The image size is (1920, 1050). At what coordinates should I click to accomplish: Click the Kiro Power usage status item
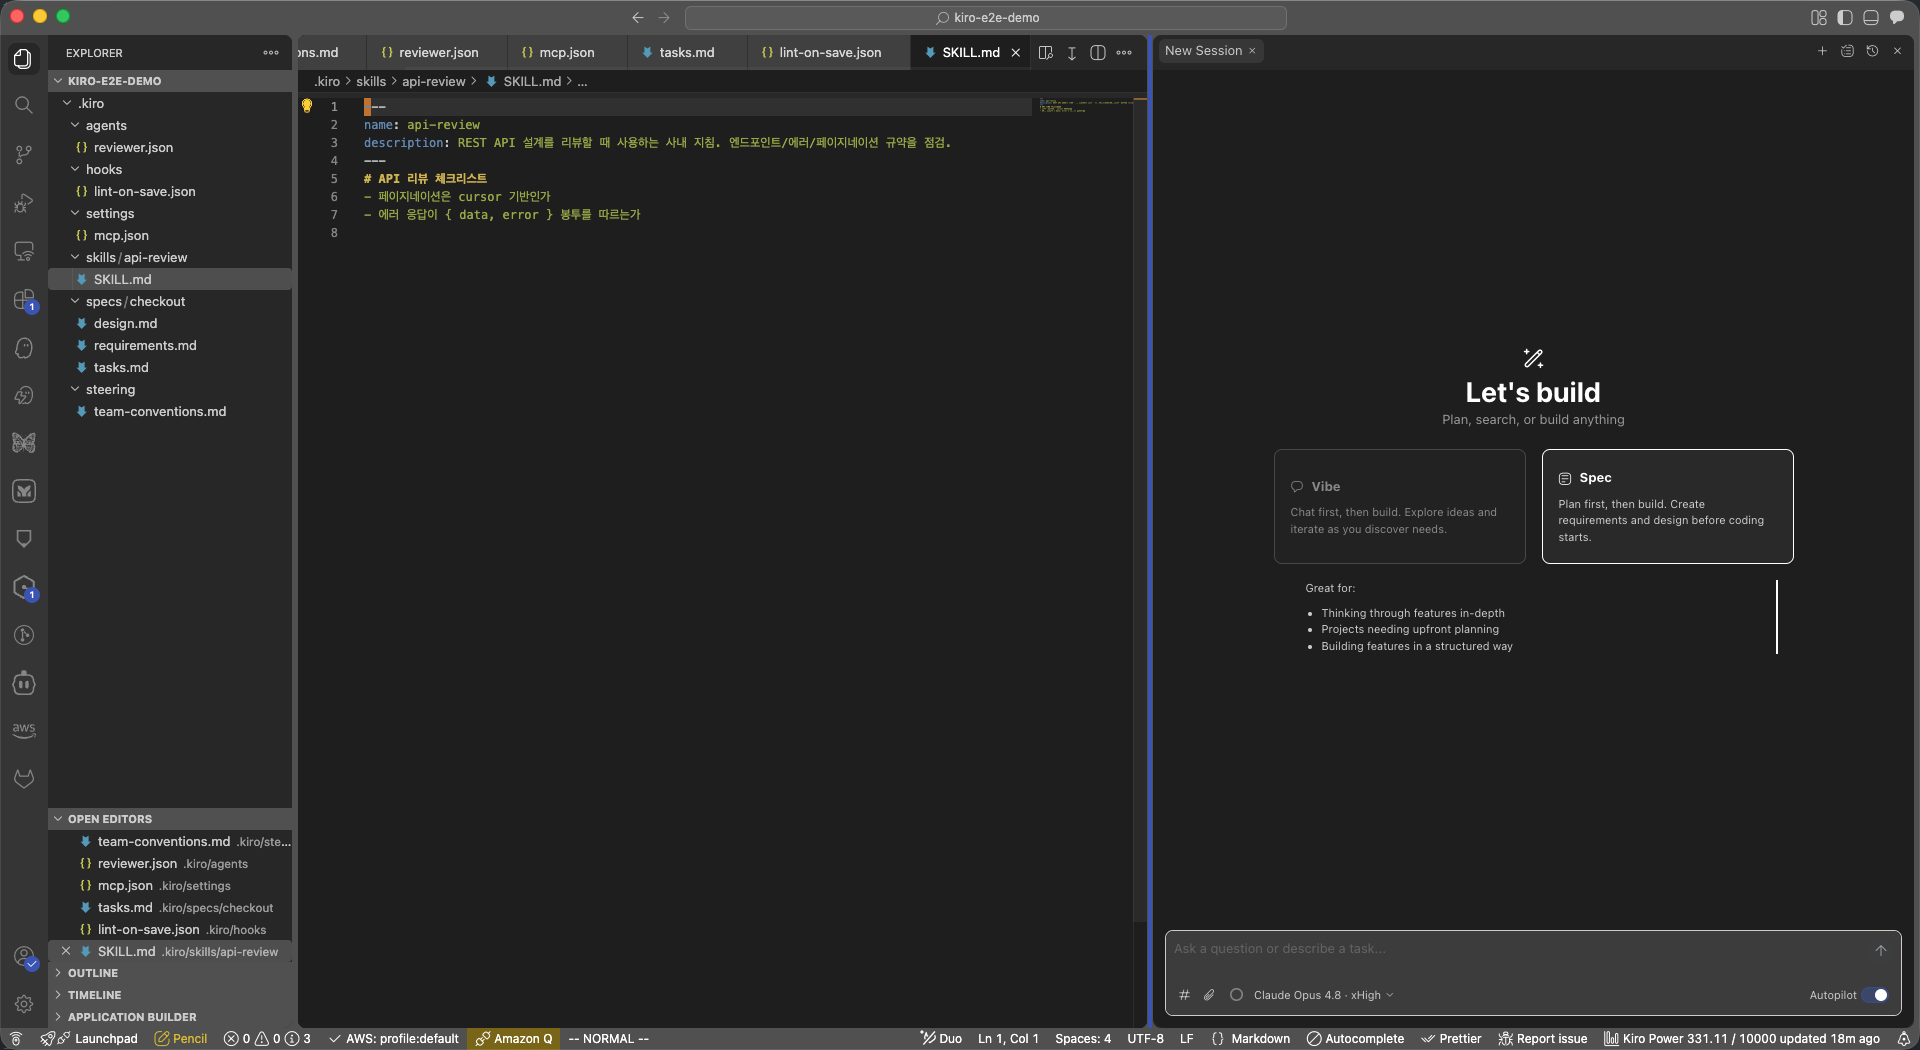[x=1742, y=1039]
